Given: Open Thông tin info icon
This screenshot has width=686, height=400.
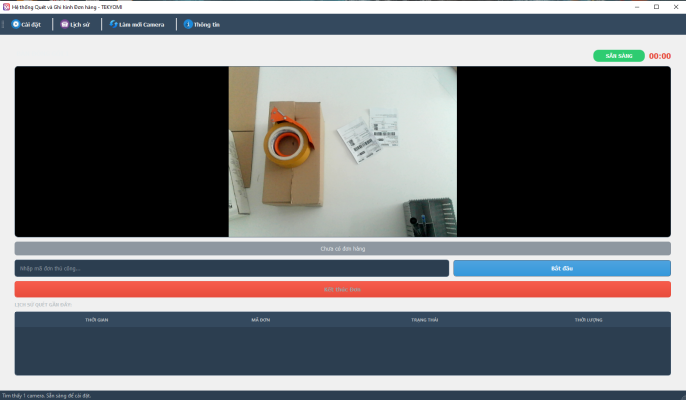Looking at the screenshot, I should (188, 24).
